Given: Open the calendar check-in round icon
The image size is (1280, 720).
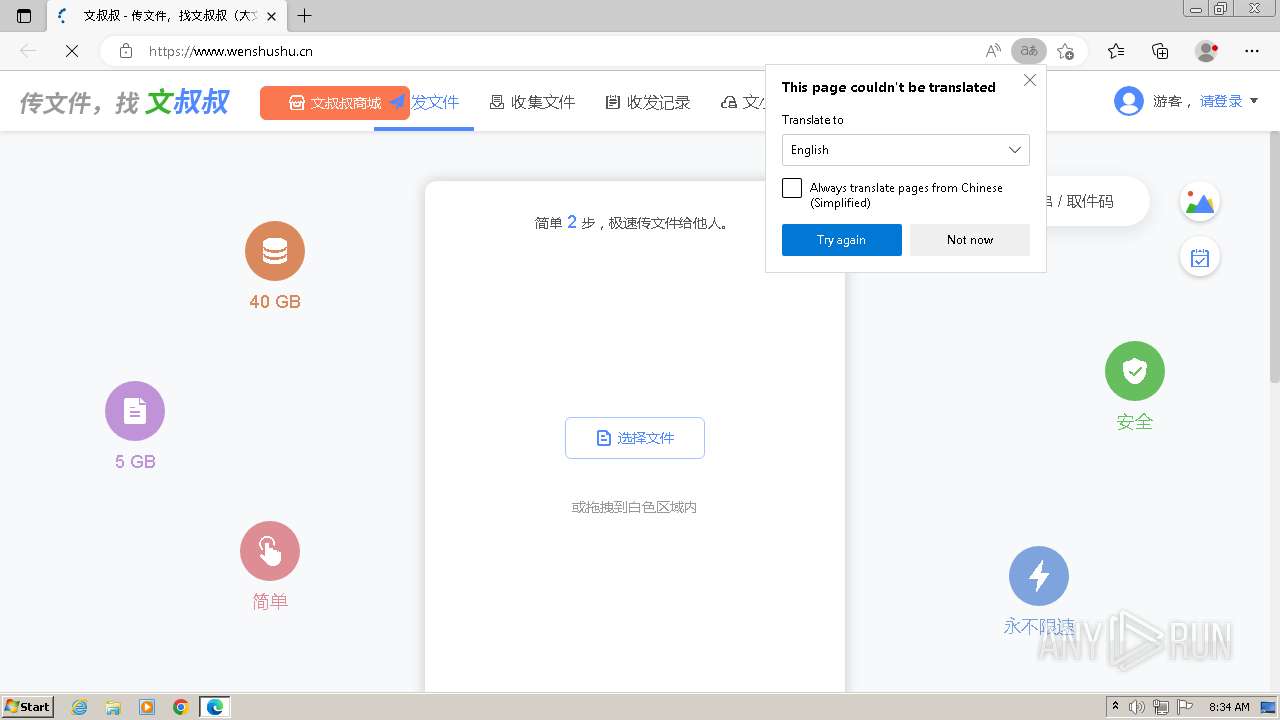Looking at the screenshot, I should coord(1200,258).
